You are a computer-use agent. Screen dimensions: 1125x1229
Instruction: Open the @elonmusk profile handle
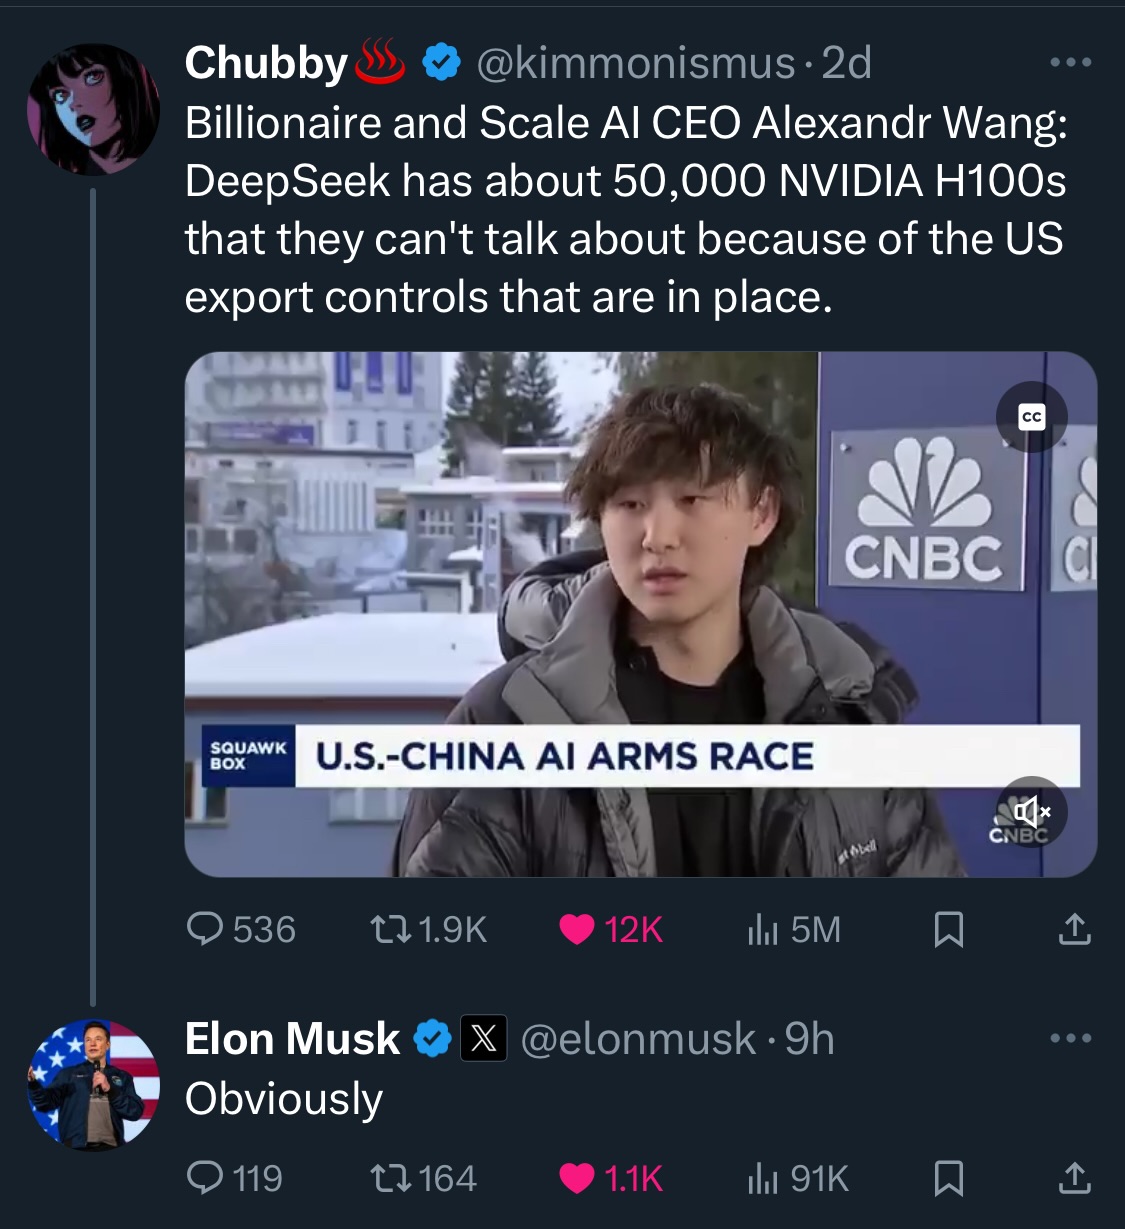[x=637, y=1039]
